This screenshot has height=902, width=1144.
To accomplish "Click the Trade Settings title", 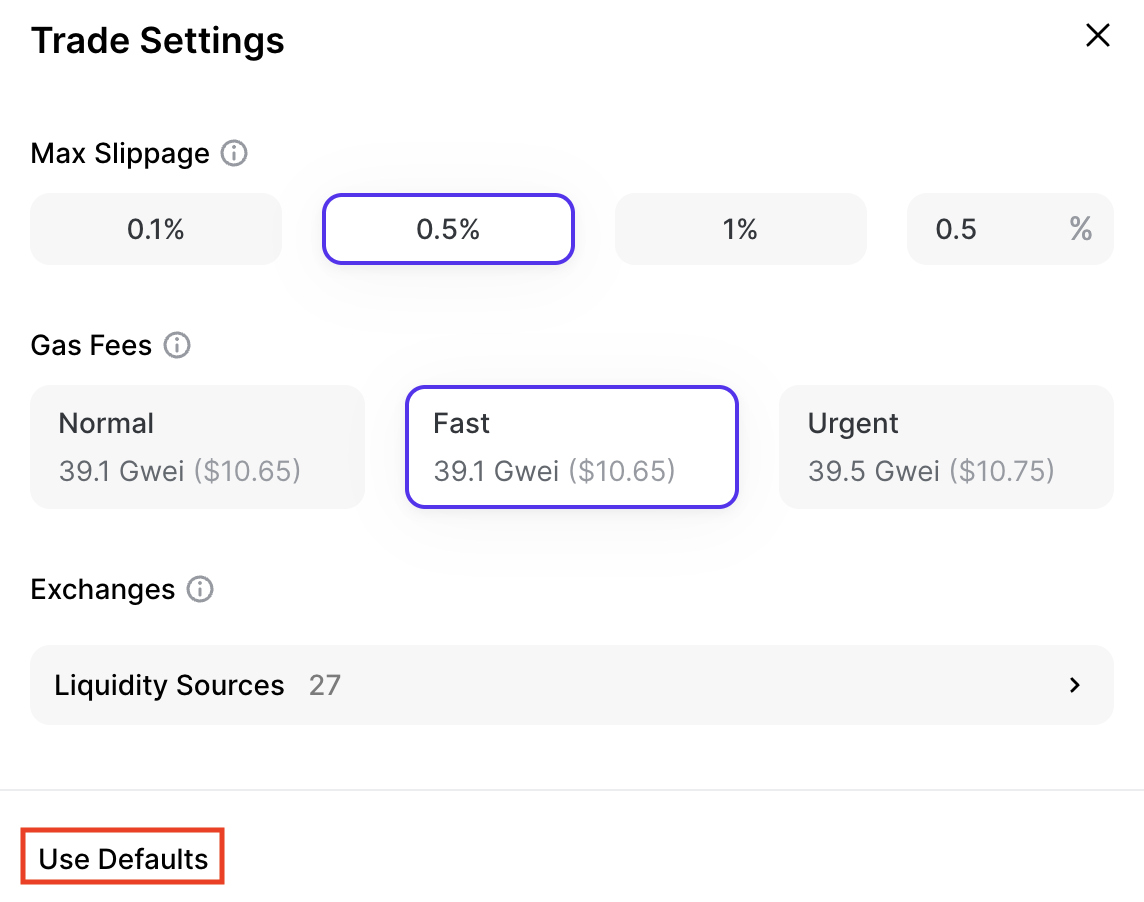I will tap(158, 41).
